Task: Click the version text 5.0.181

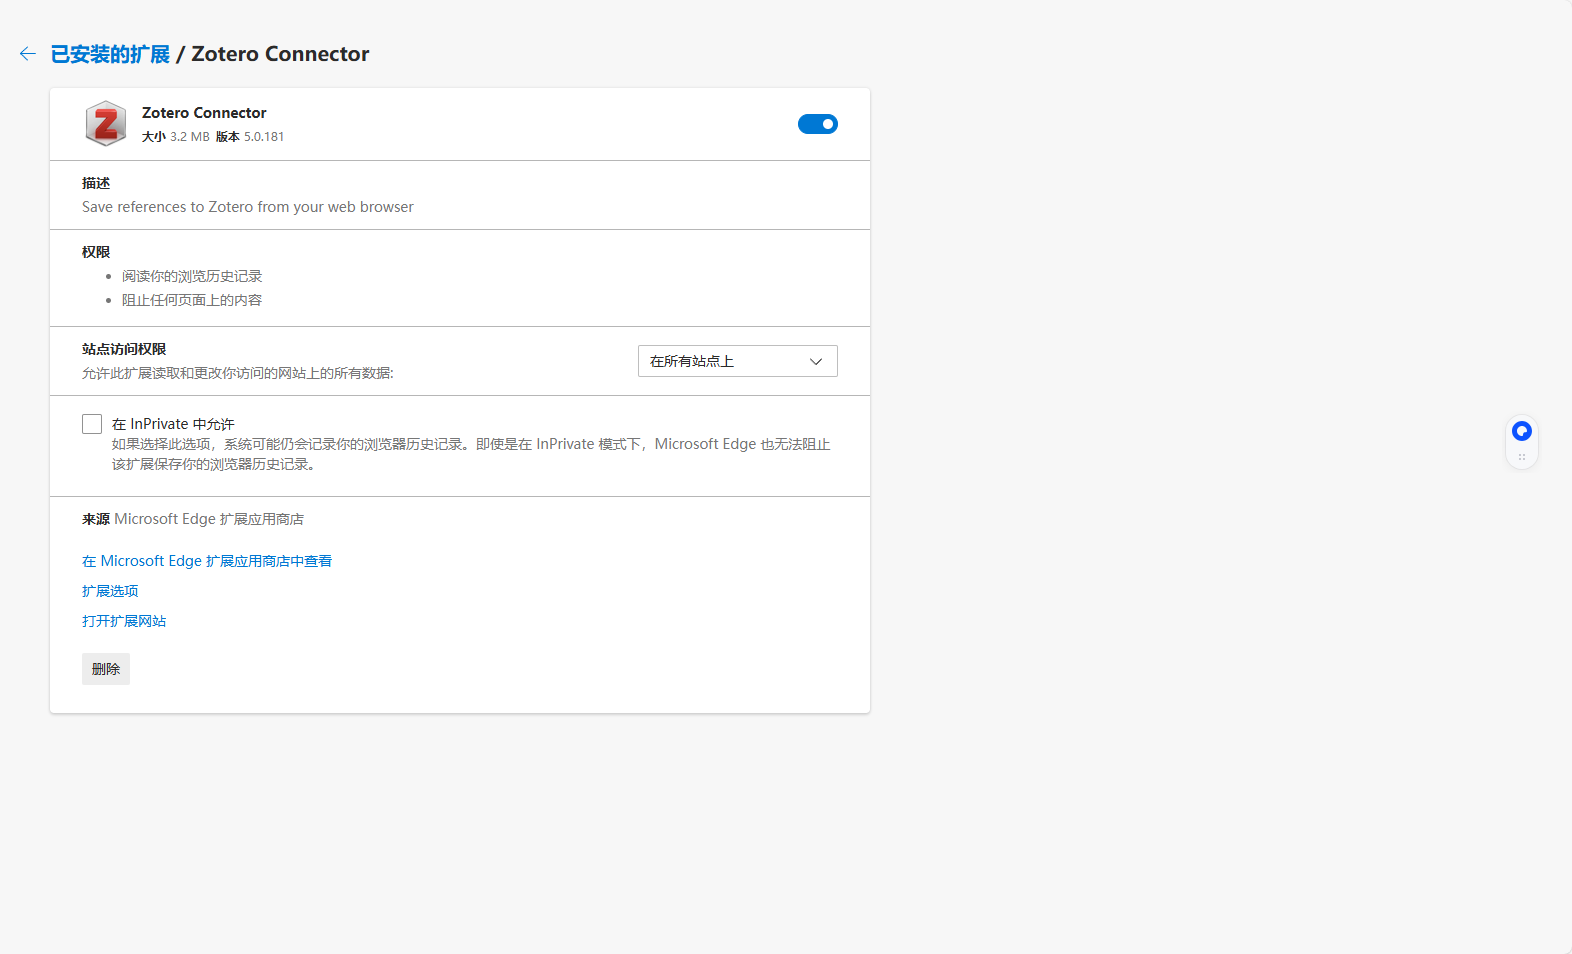Action: 264,137
